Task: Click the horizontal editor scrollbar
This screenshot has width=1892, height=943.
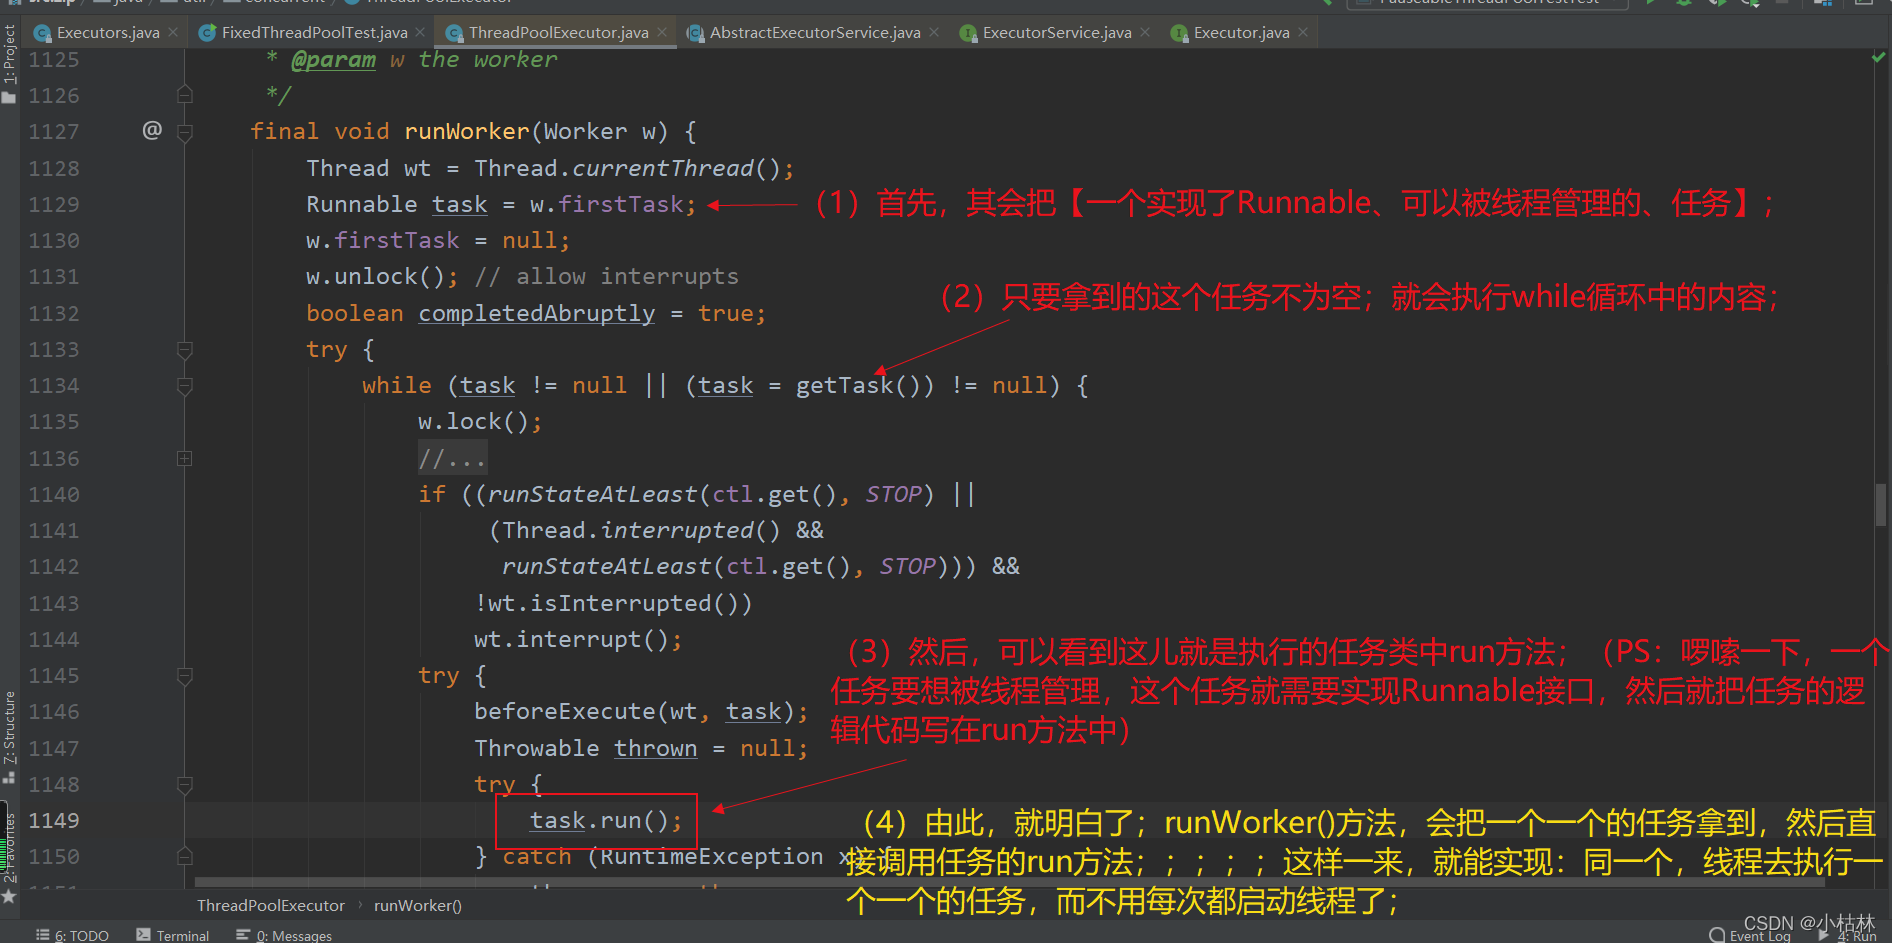Action: [x=1009, y=883]
